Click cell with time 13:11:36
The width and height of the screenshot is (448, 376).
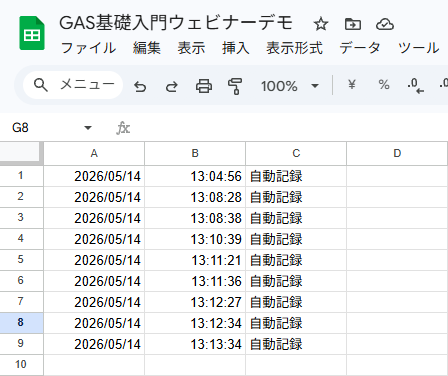coord(195,281)
